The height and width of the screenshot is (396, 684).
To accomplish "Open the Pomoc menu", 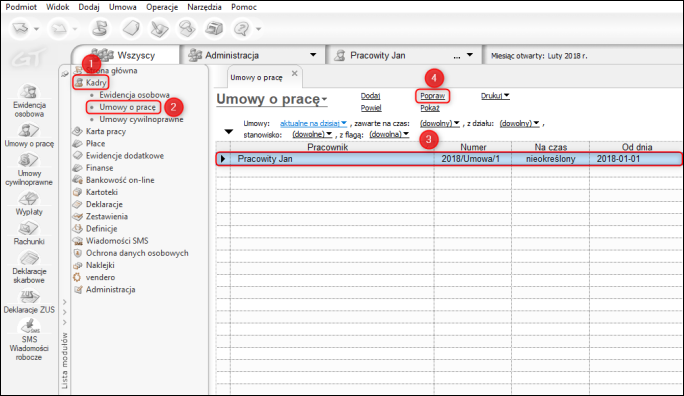I will pyautogui.click(x=244, y=7).
